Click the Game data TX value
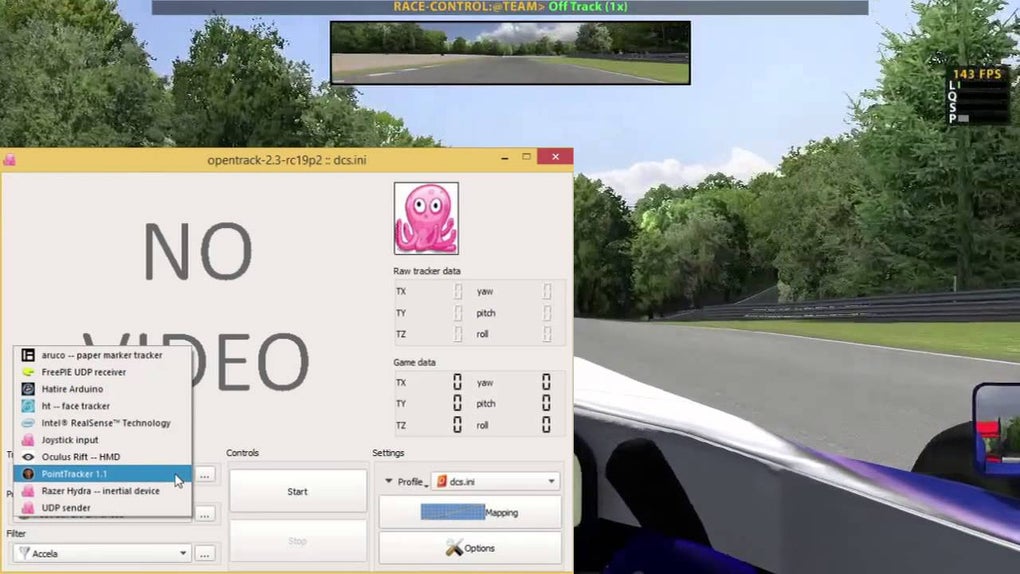 tap(457, 382)
